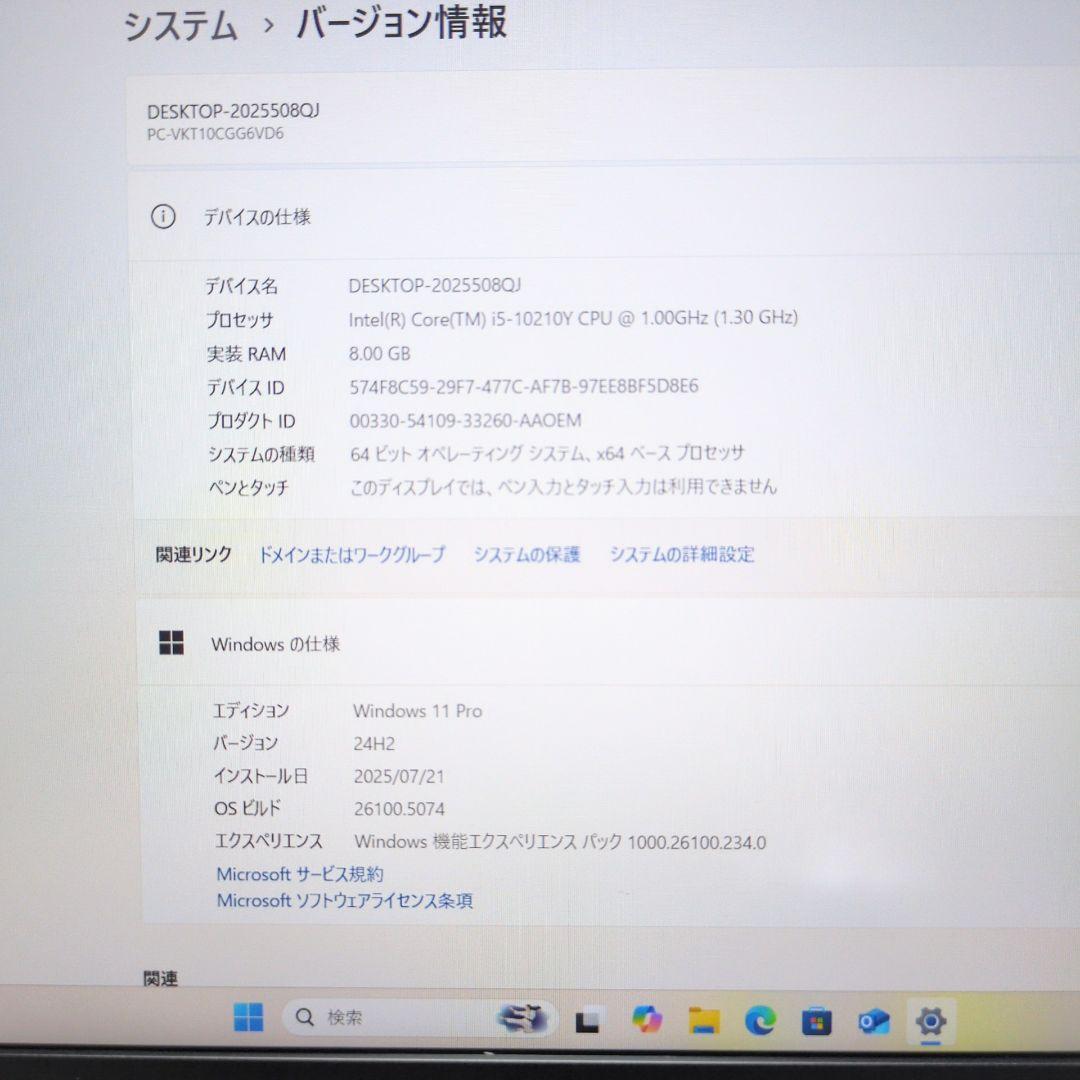Click the Windows logo next to Windows の仕様
This screenshot has width=1080, height=1080.
tap(172, 643)
